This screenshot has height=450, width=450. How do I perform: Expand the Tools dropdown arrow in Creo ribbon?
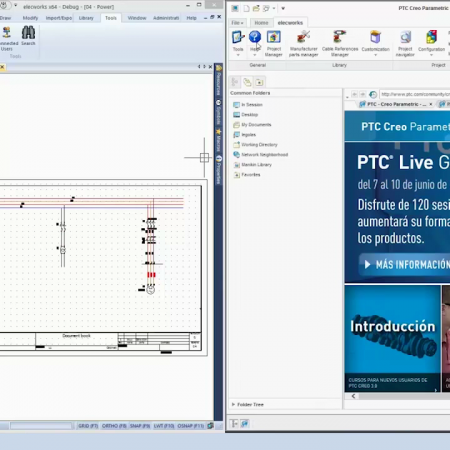(x=238, y=55)
